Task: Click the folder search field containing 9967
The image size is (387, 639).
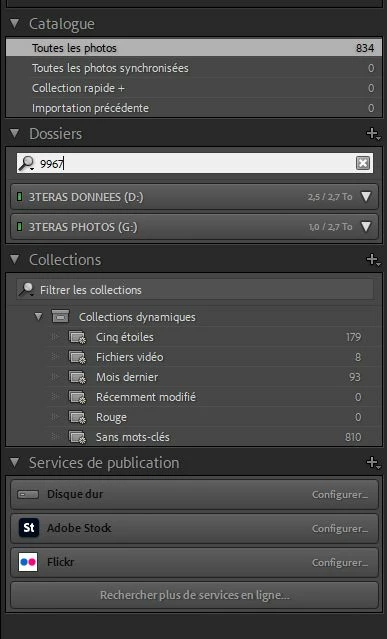Action: pyautogui.click(x=195, y=163)
